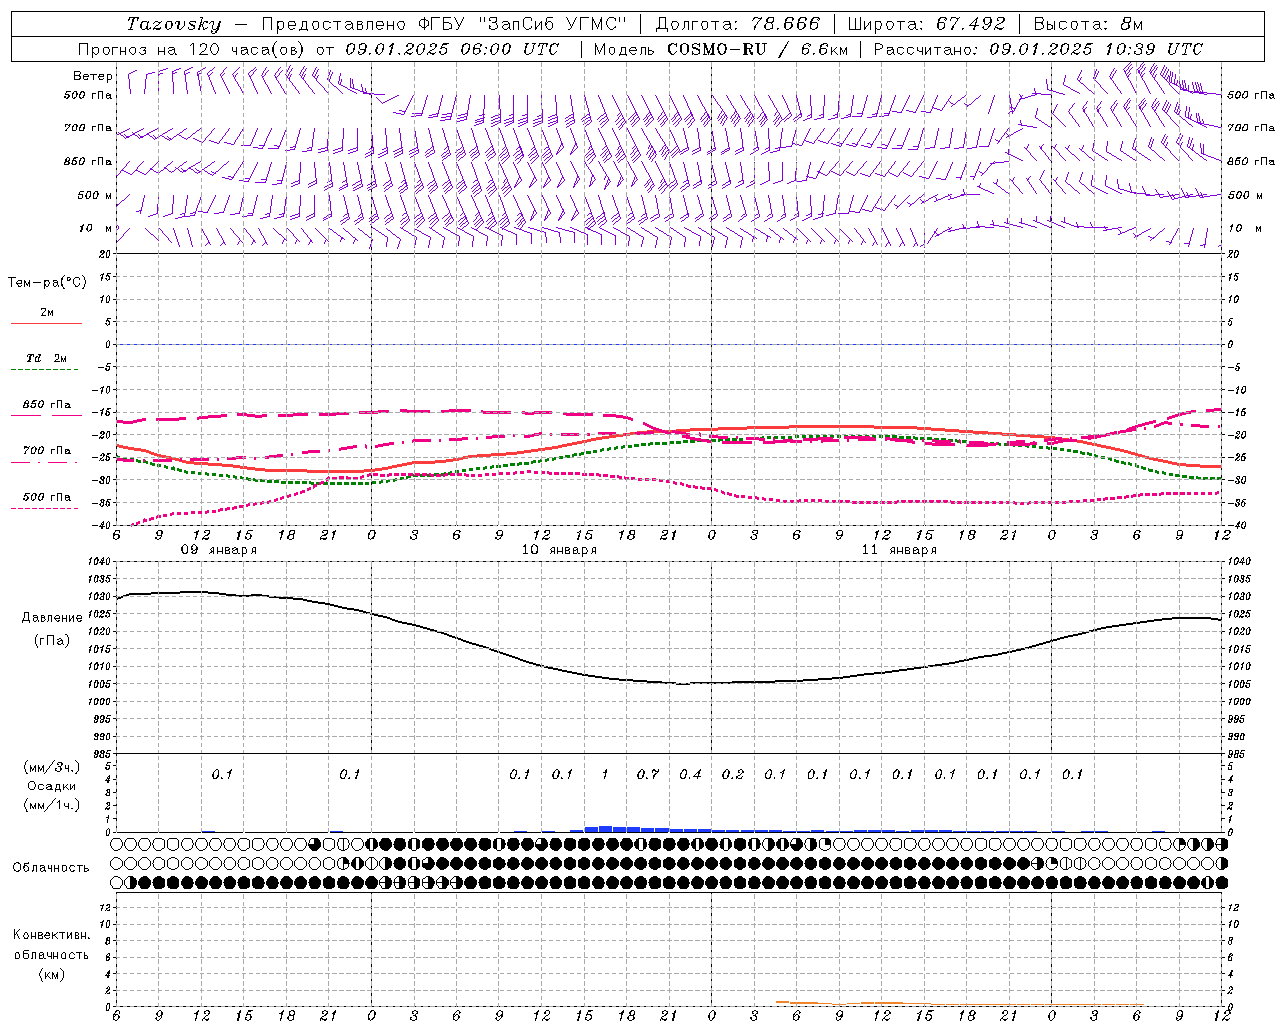1280x1024 pixels.
Task: Click the Облачность panel label
Action: click(51, 867)
